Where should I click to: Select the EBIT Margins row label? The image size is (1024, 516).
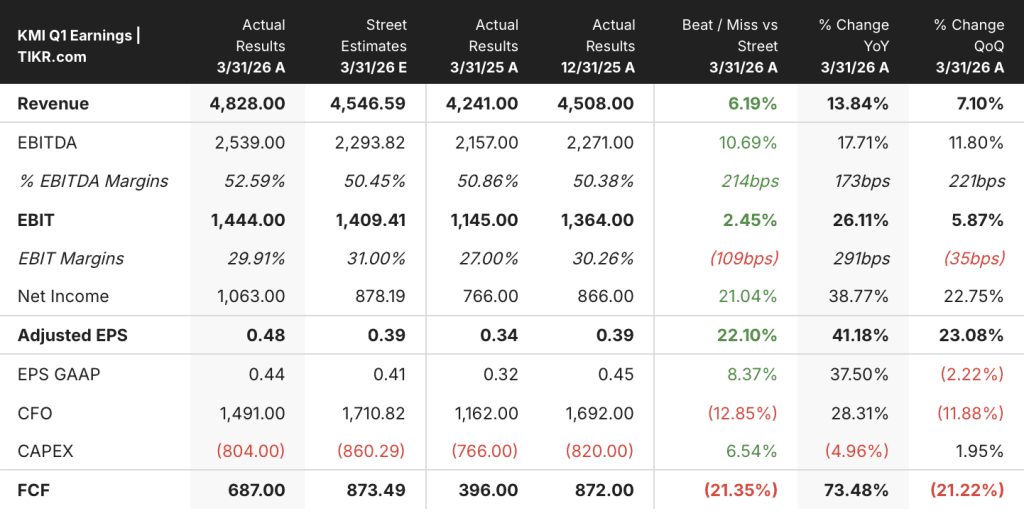(x=71, y=259)
